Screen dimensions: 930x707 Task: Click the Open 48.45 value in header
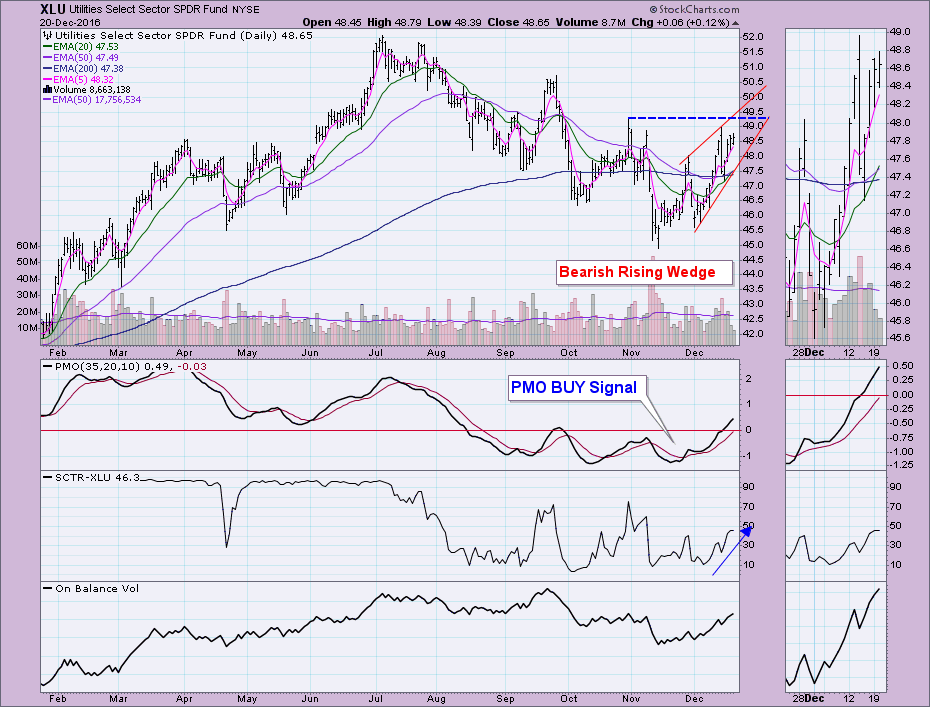[x=330, y=23]
